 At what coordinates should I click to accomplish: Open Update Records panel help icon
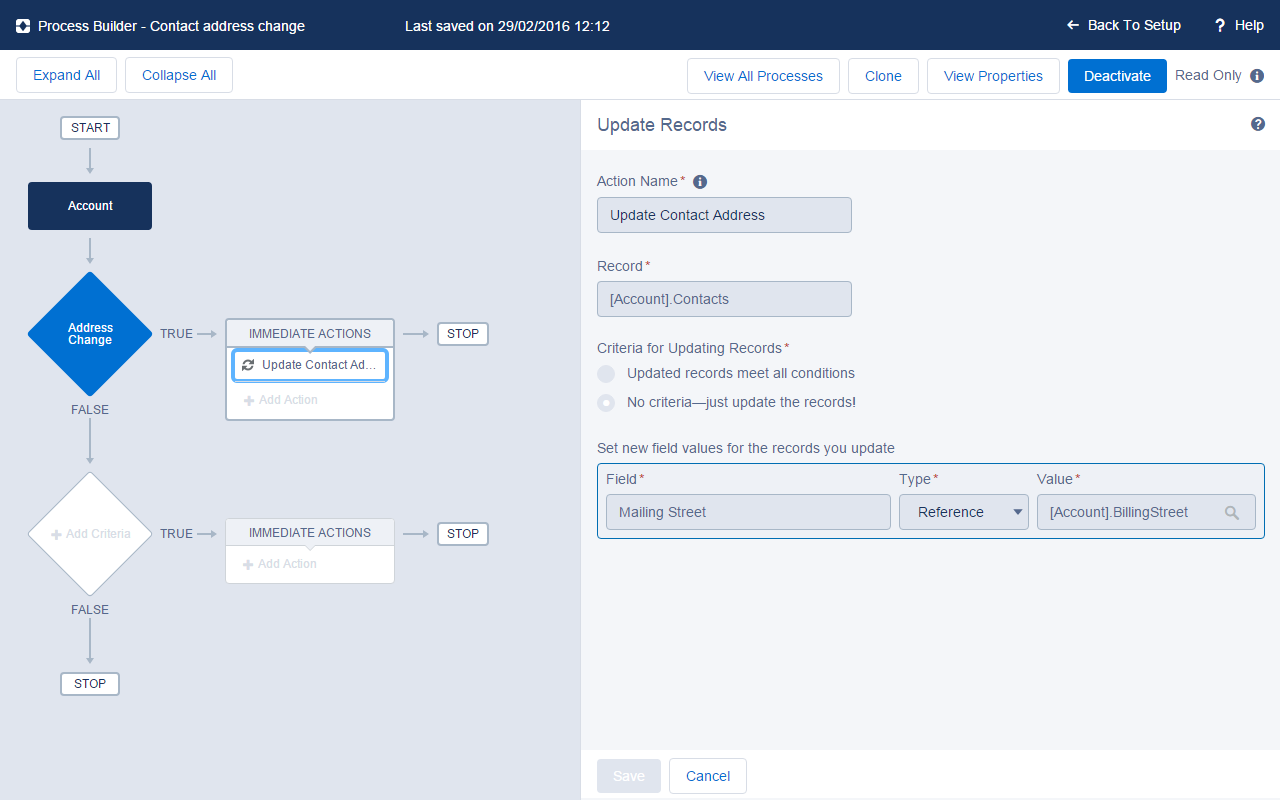coord(1258,124)
